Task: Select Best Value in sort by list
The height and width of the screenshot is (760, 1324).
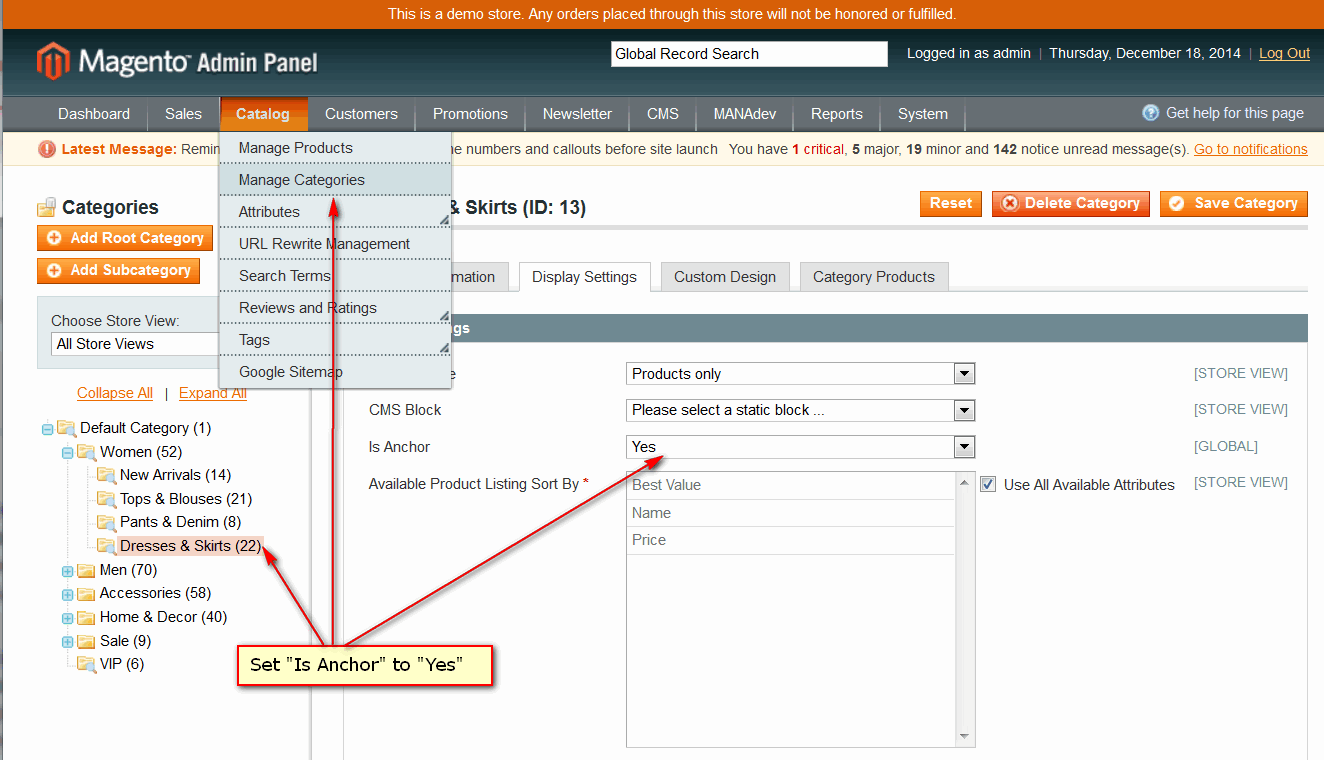Action: [790, 485]
